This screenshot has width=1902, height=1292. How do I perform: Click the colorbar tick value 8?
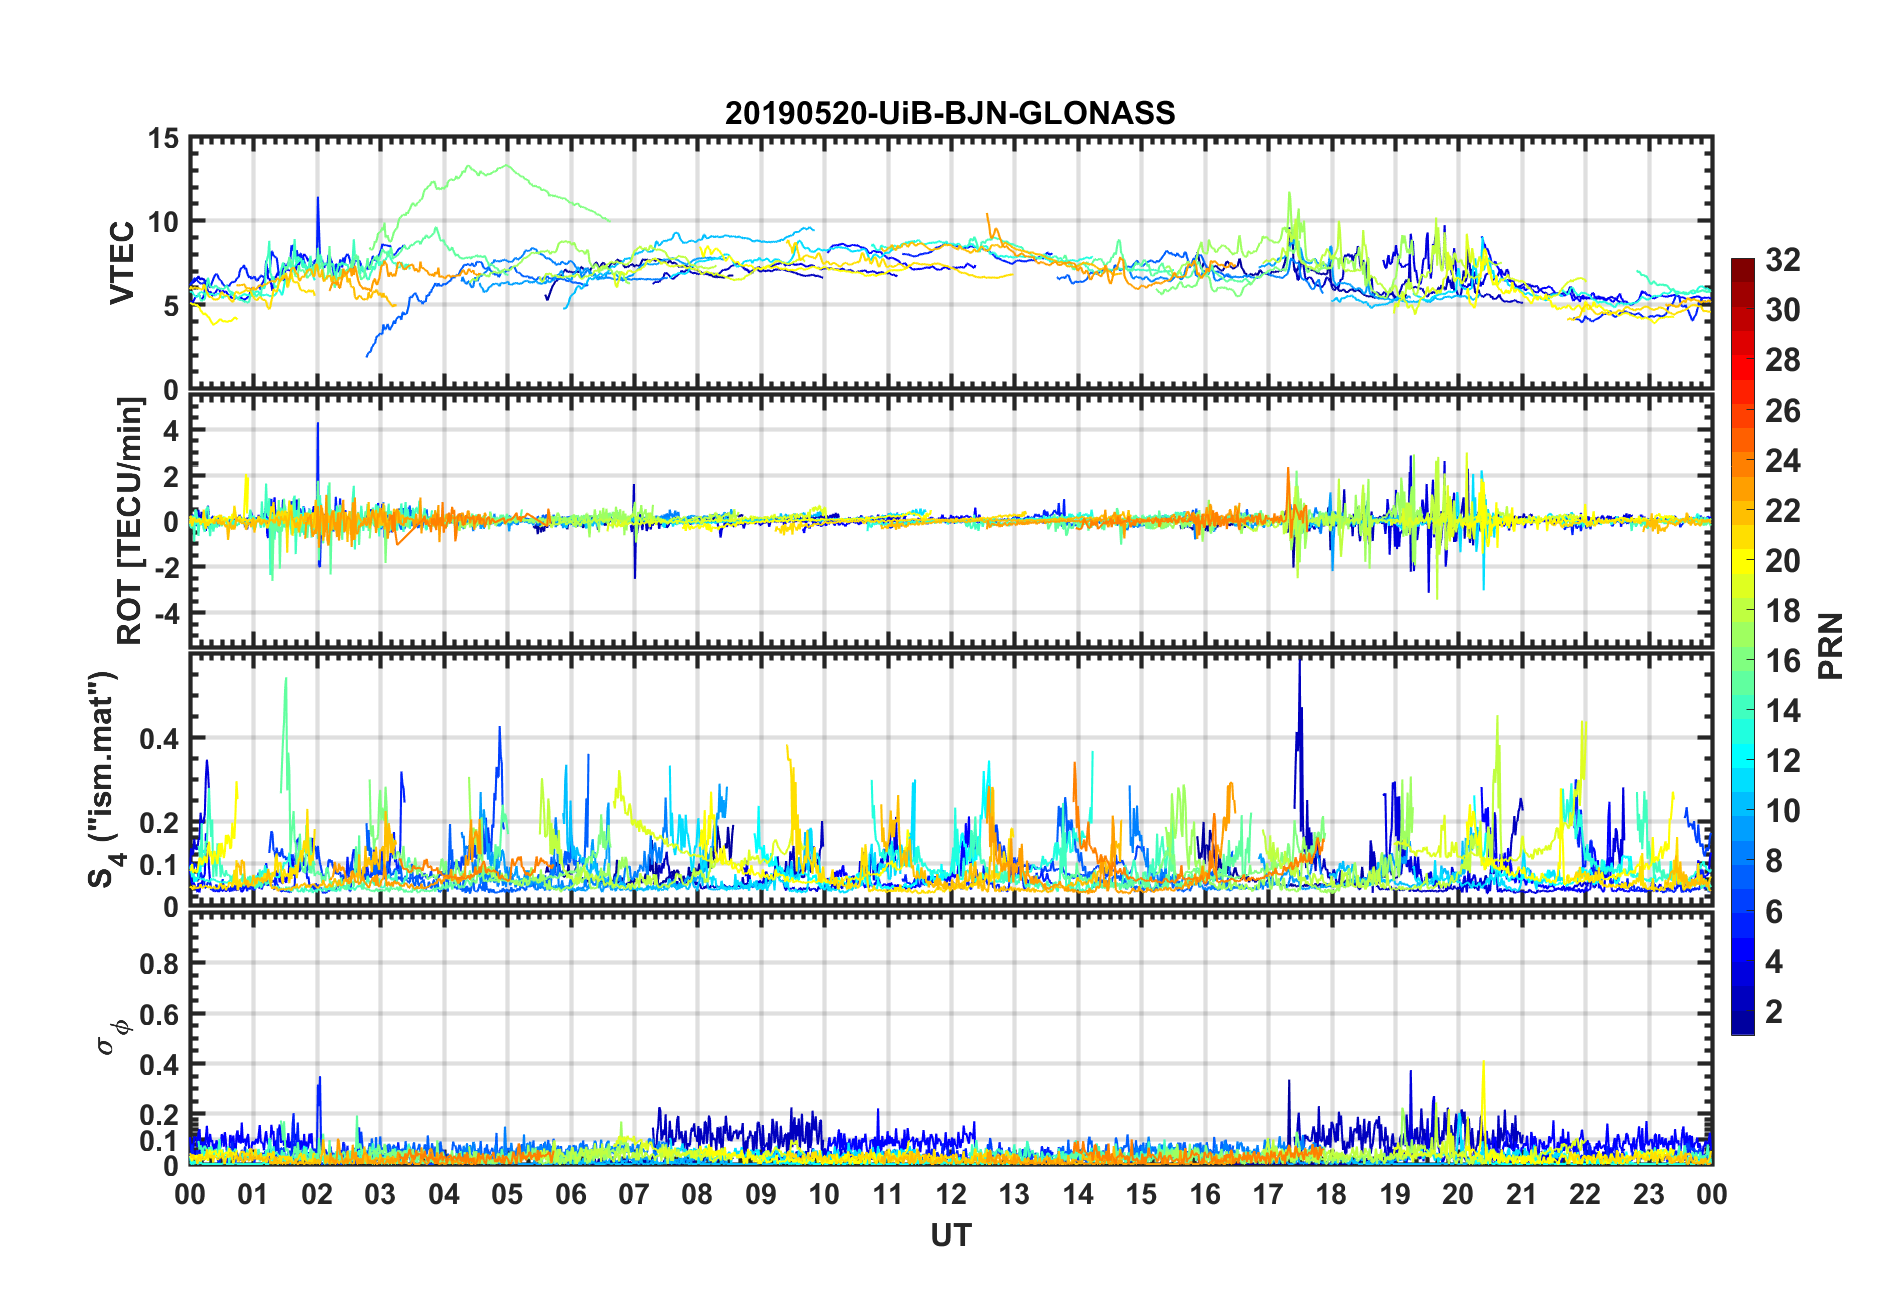tap(1774, 861)
